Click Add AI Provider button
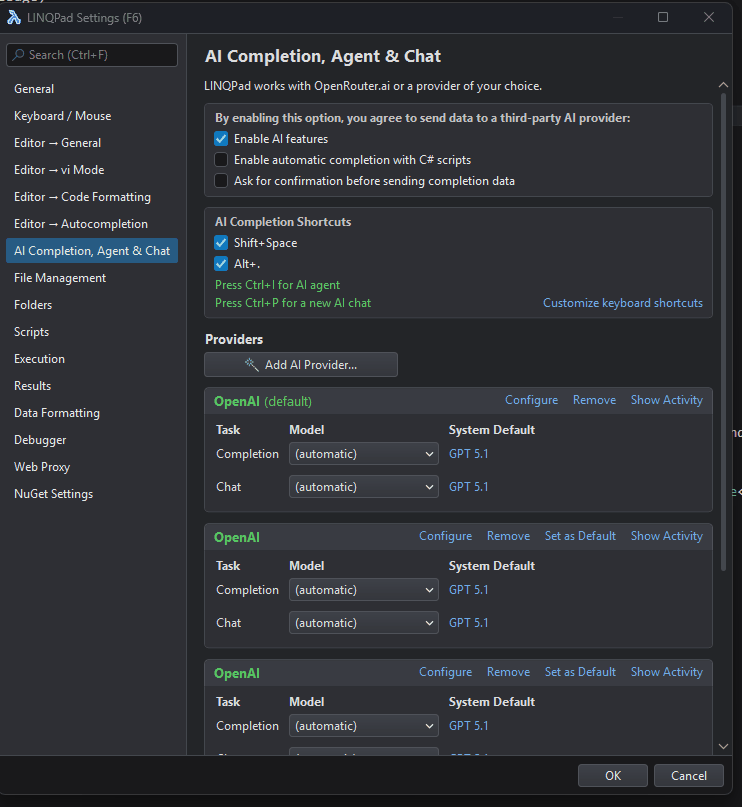This screenshot has height=807, width=742. coord(301,365)
